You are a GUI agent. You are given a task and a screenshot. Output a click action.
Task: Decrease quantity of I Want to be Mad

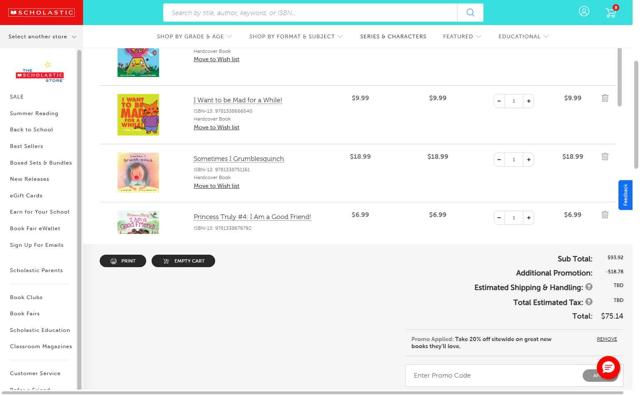click(499, 101)
